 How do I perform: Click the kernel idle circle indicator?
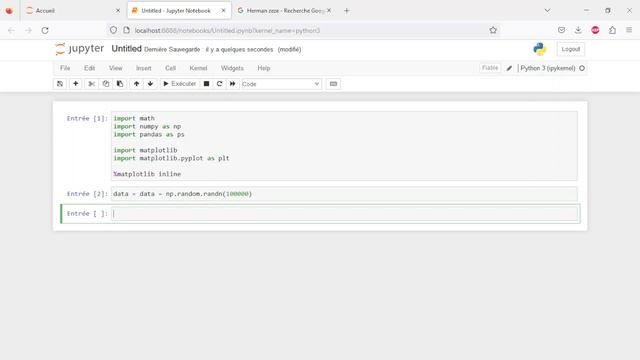(x=582, y=68)
